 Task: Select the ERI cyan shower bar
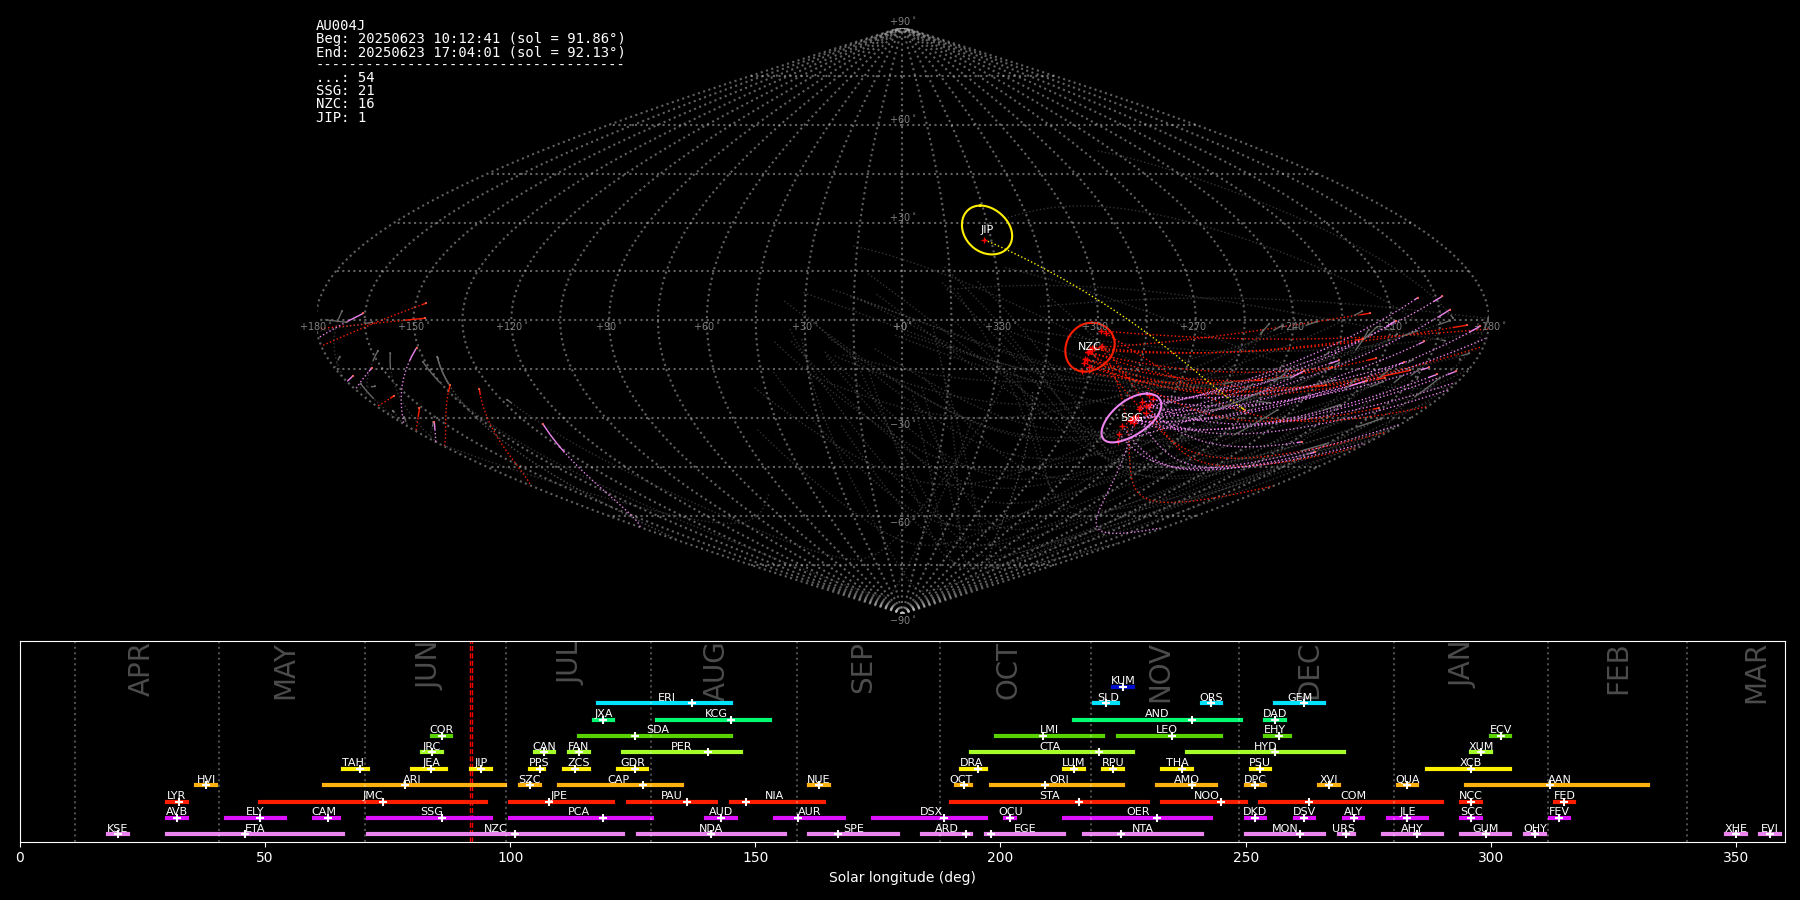pyautogui.click(x=664, y=703)
